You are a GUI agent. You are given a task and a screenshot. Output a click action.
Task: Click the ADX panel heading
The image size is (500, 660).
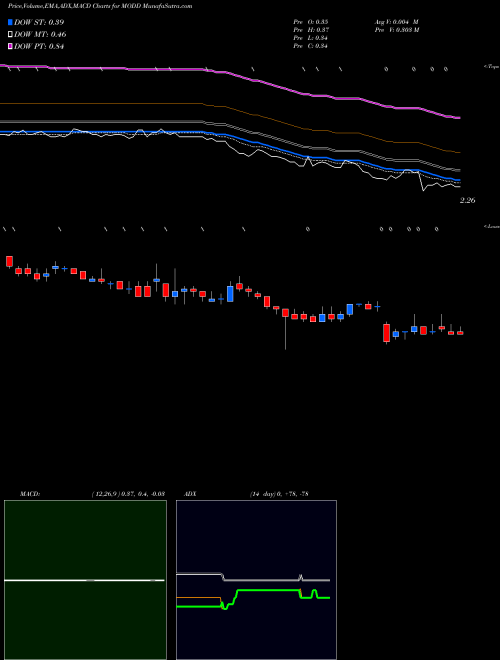[190, 494]
